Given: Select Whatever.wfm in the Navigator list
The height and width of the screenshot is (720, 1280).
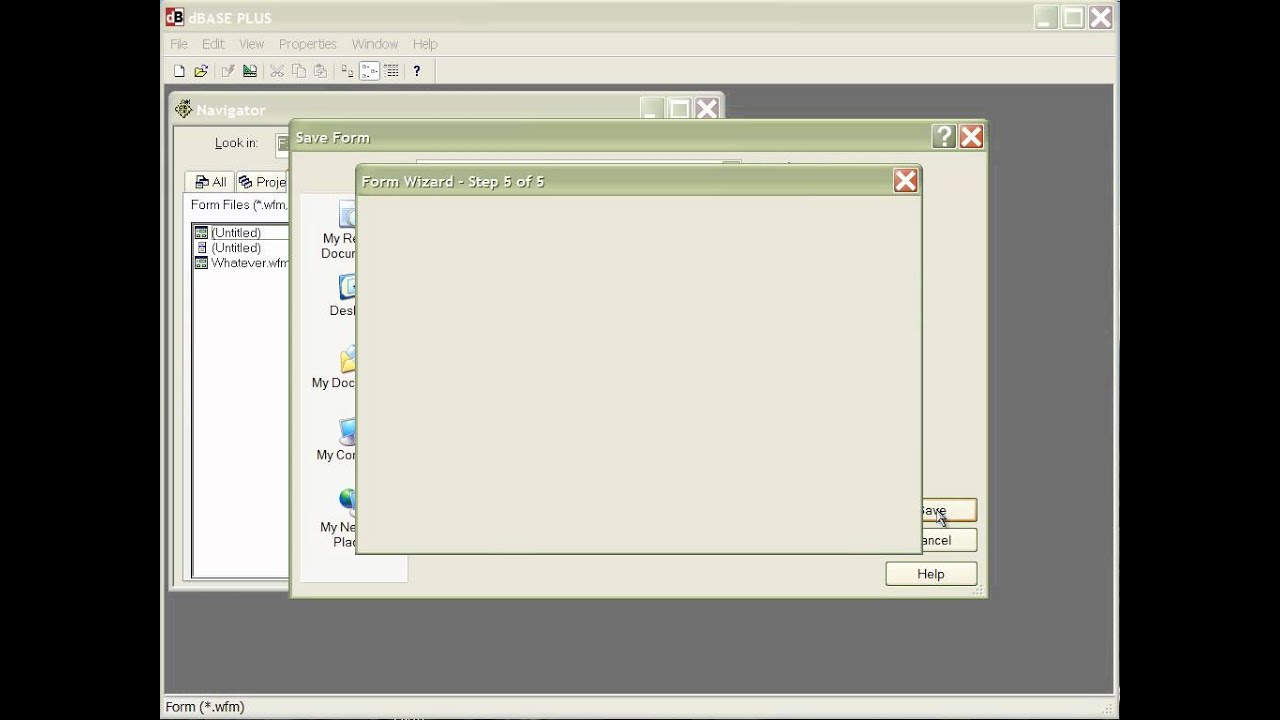Looking at the screenshot, I should (x=241, y=263).
